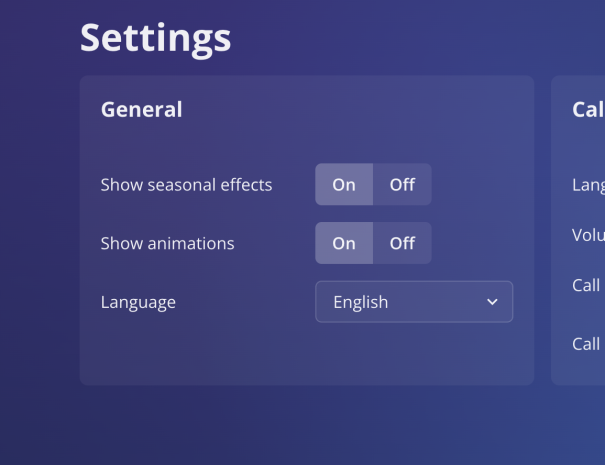Turn on seasonal effects
Screen dimensions: 605x465
tap(344, 185)
